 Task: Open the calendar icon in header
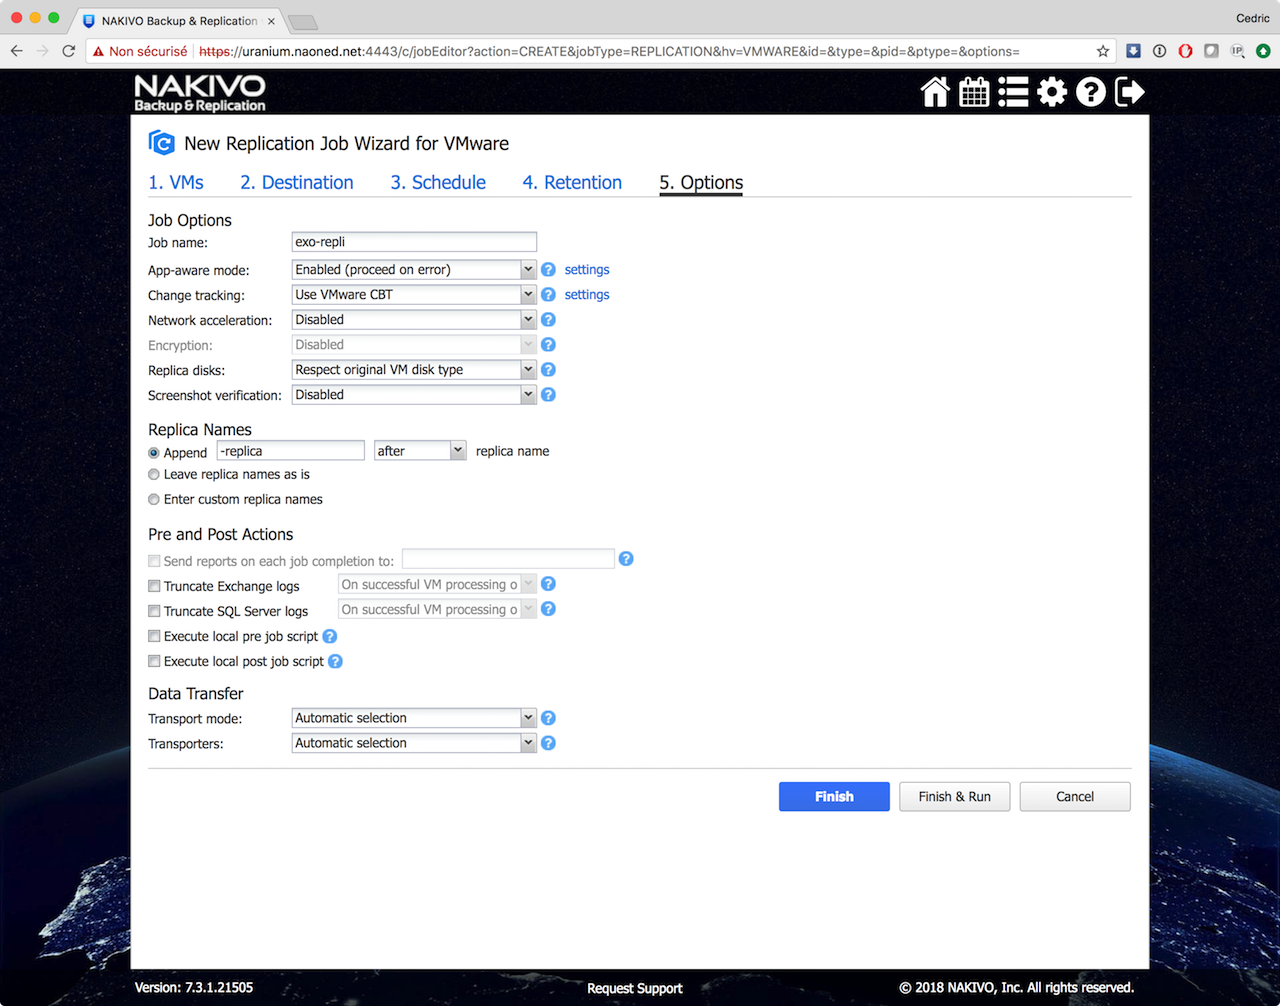tap(974, 92)
